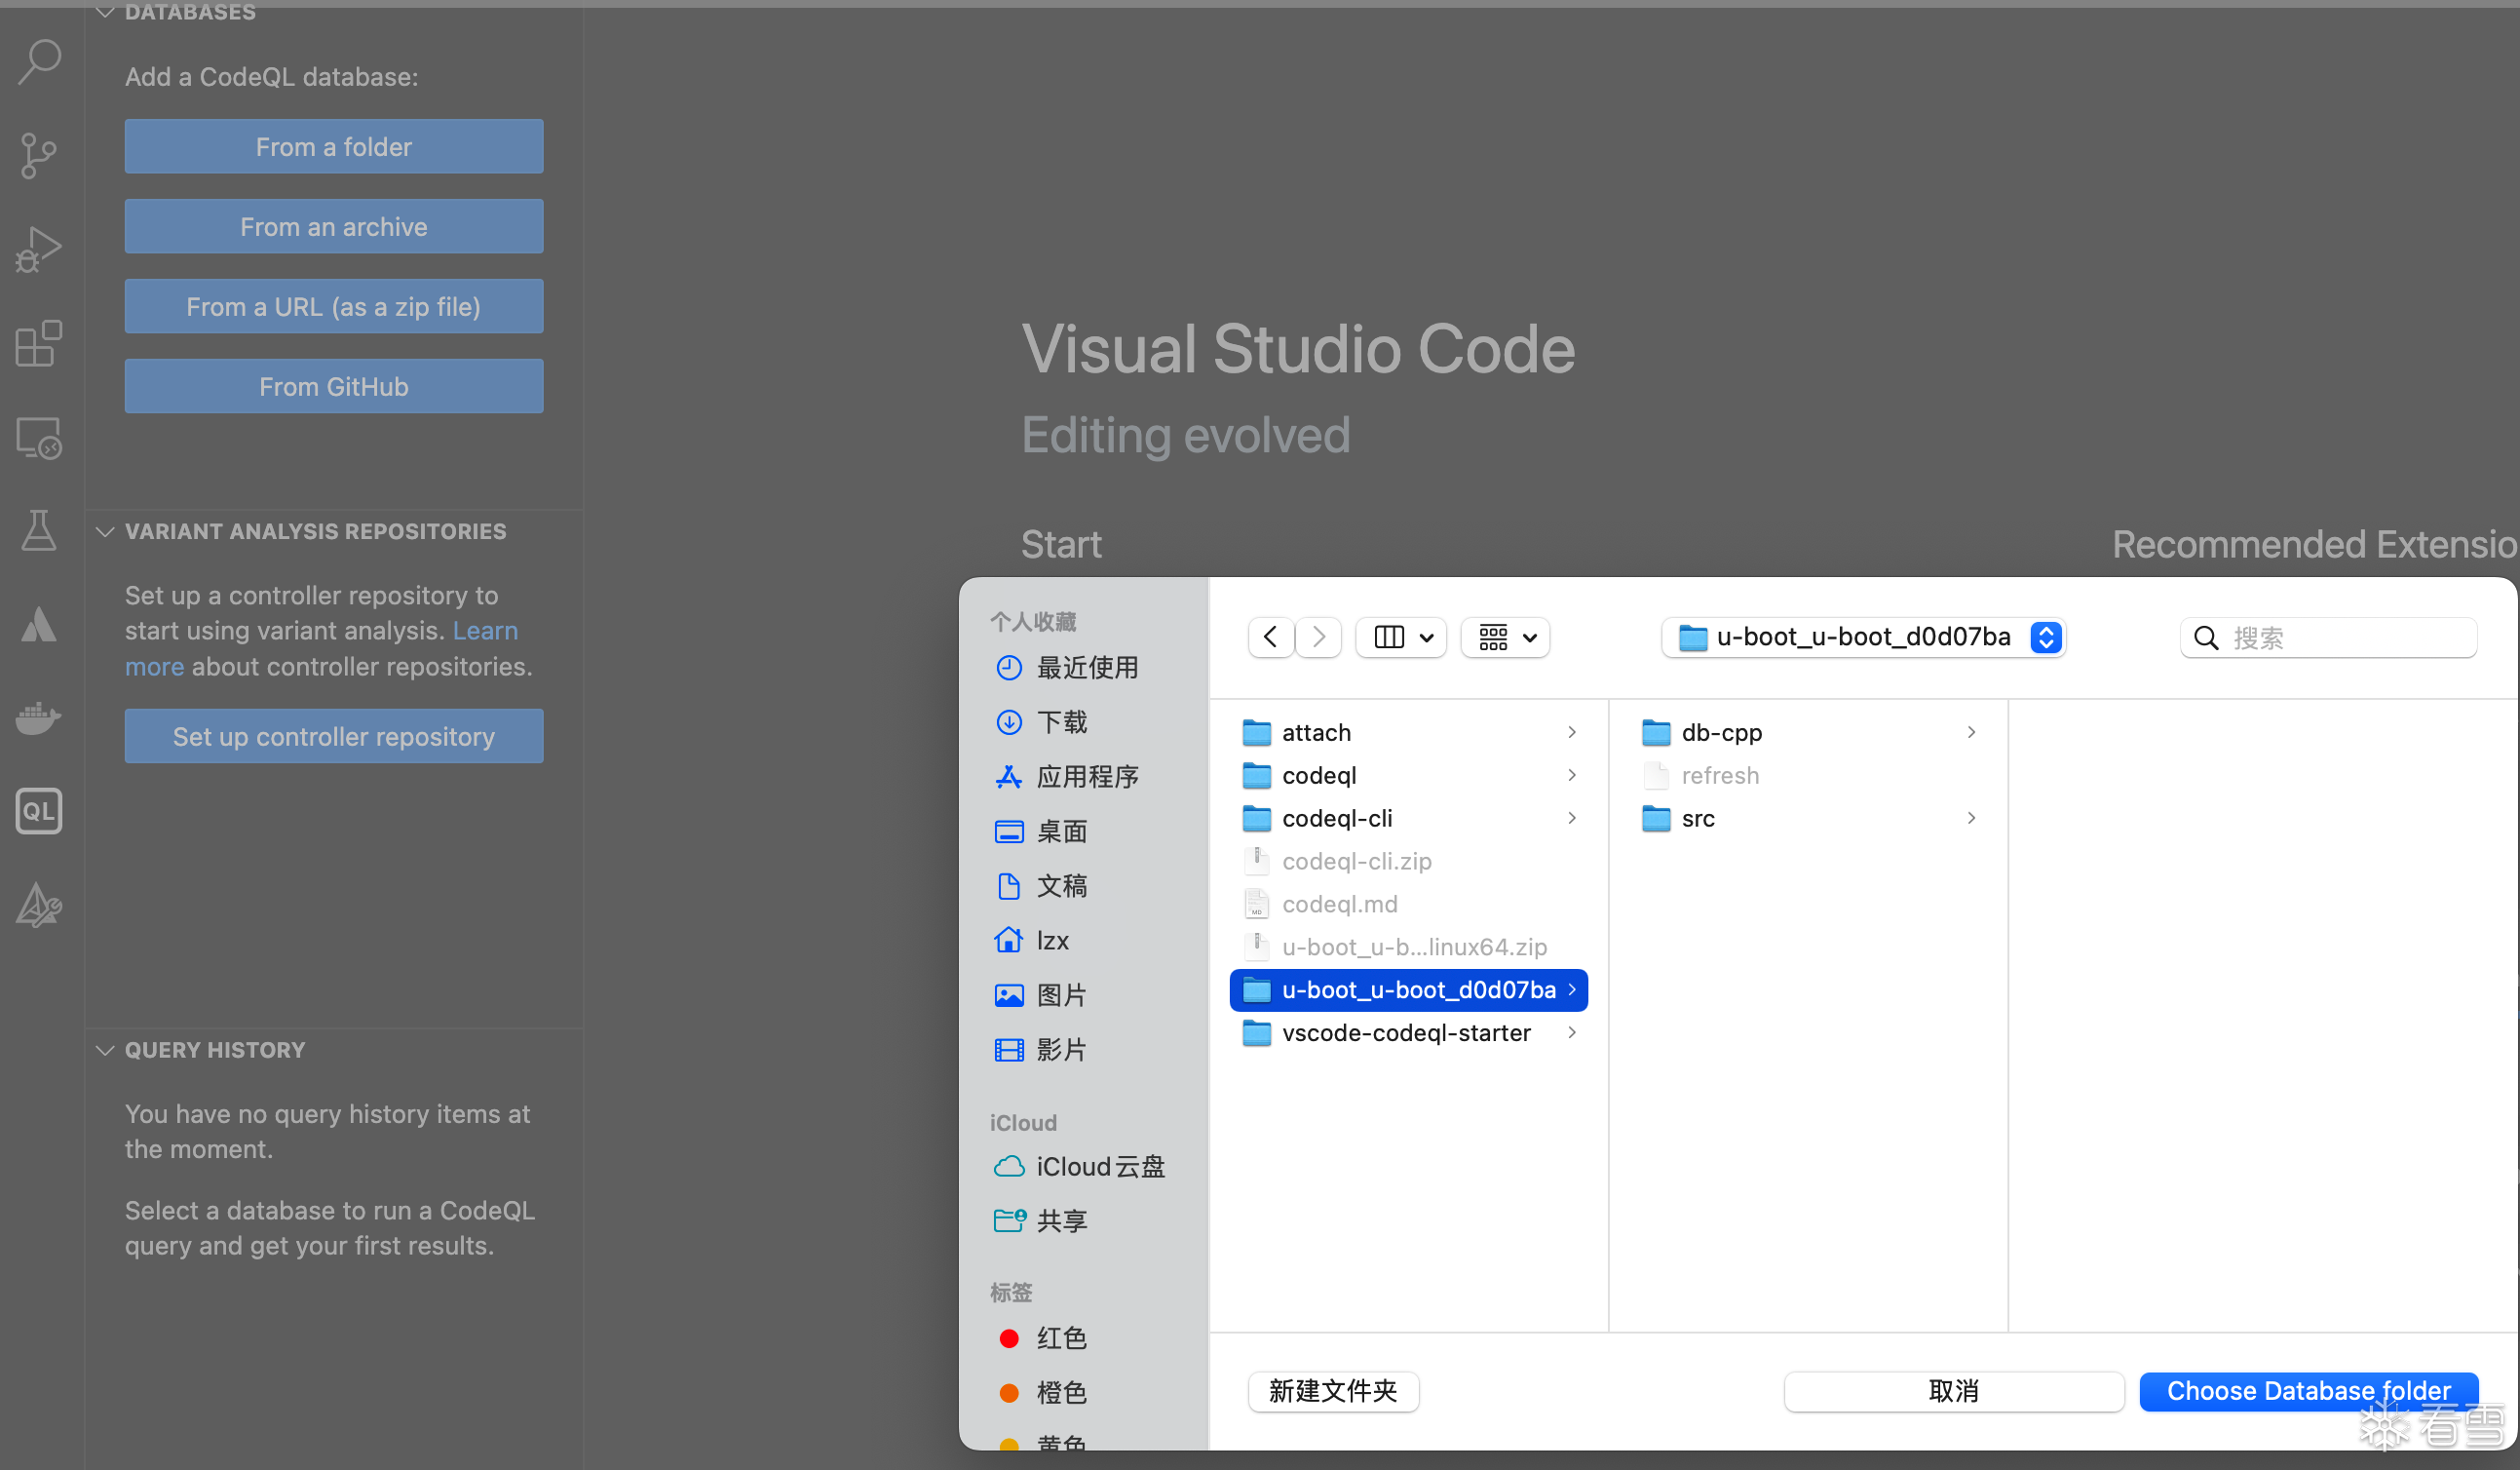
Task: Collapse the Query History section
Action: [x=105, y=1050]
